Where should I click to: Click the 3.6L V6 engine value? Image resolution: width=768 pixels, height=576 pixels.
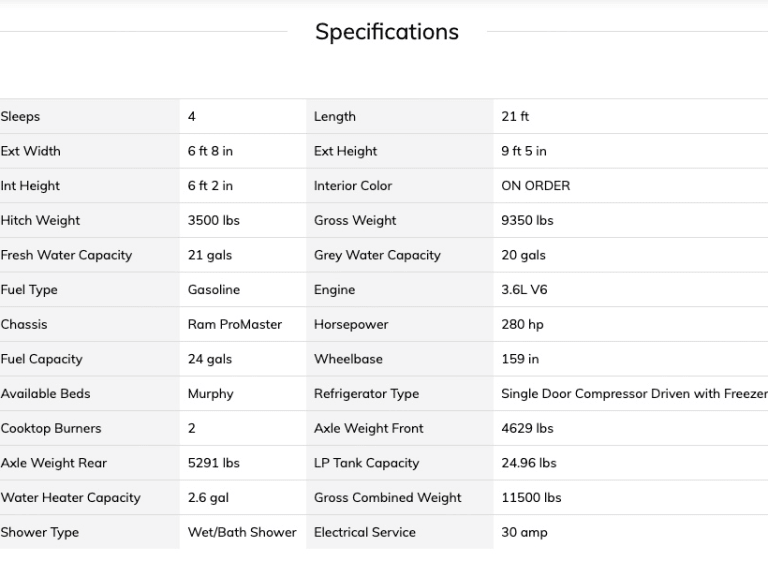tap(524, 290)
